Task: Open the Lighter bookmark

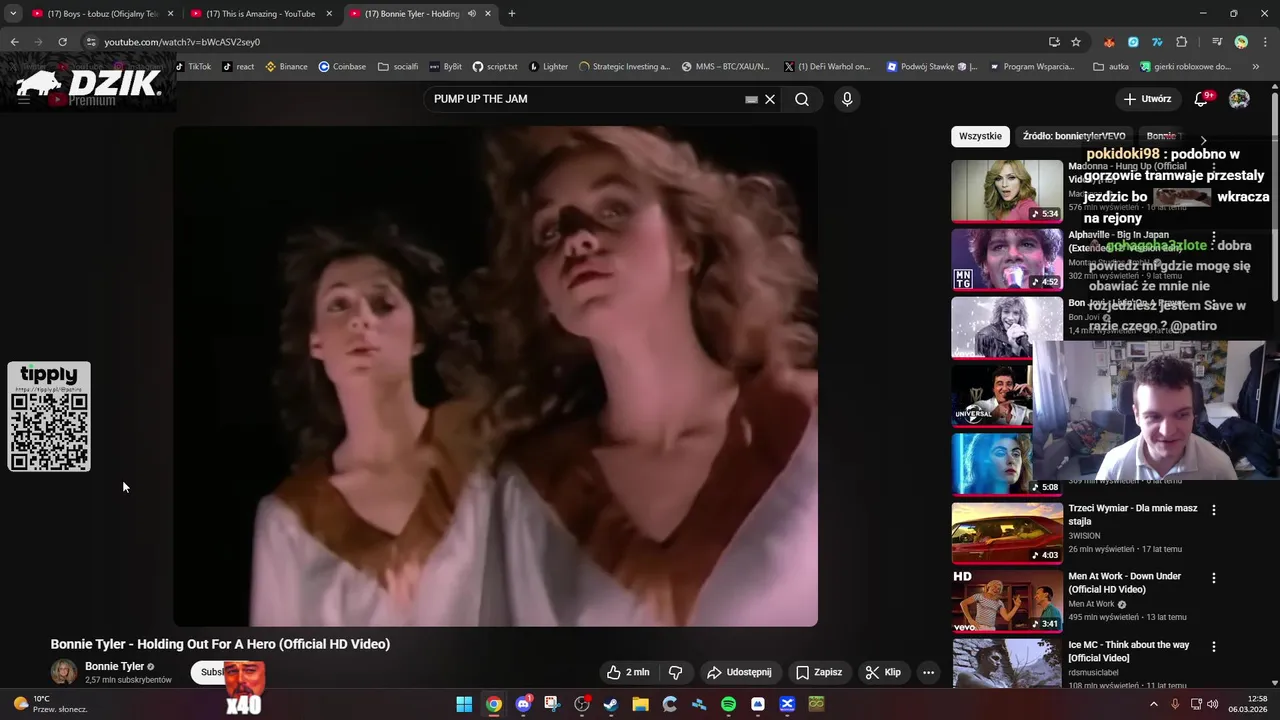Action: point(548,67)
